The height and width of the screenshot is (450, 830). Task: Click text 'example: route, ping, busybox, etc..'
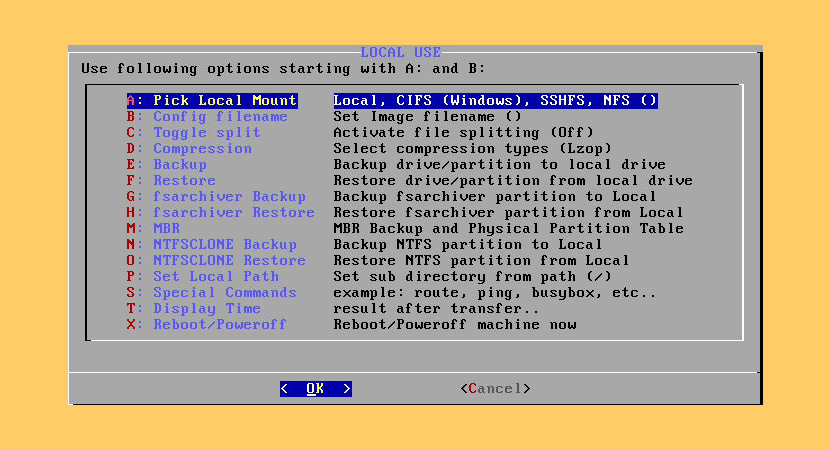(495, 292)
